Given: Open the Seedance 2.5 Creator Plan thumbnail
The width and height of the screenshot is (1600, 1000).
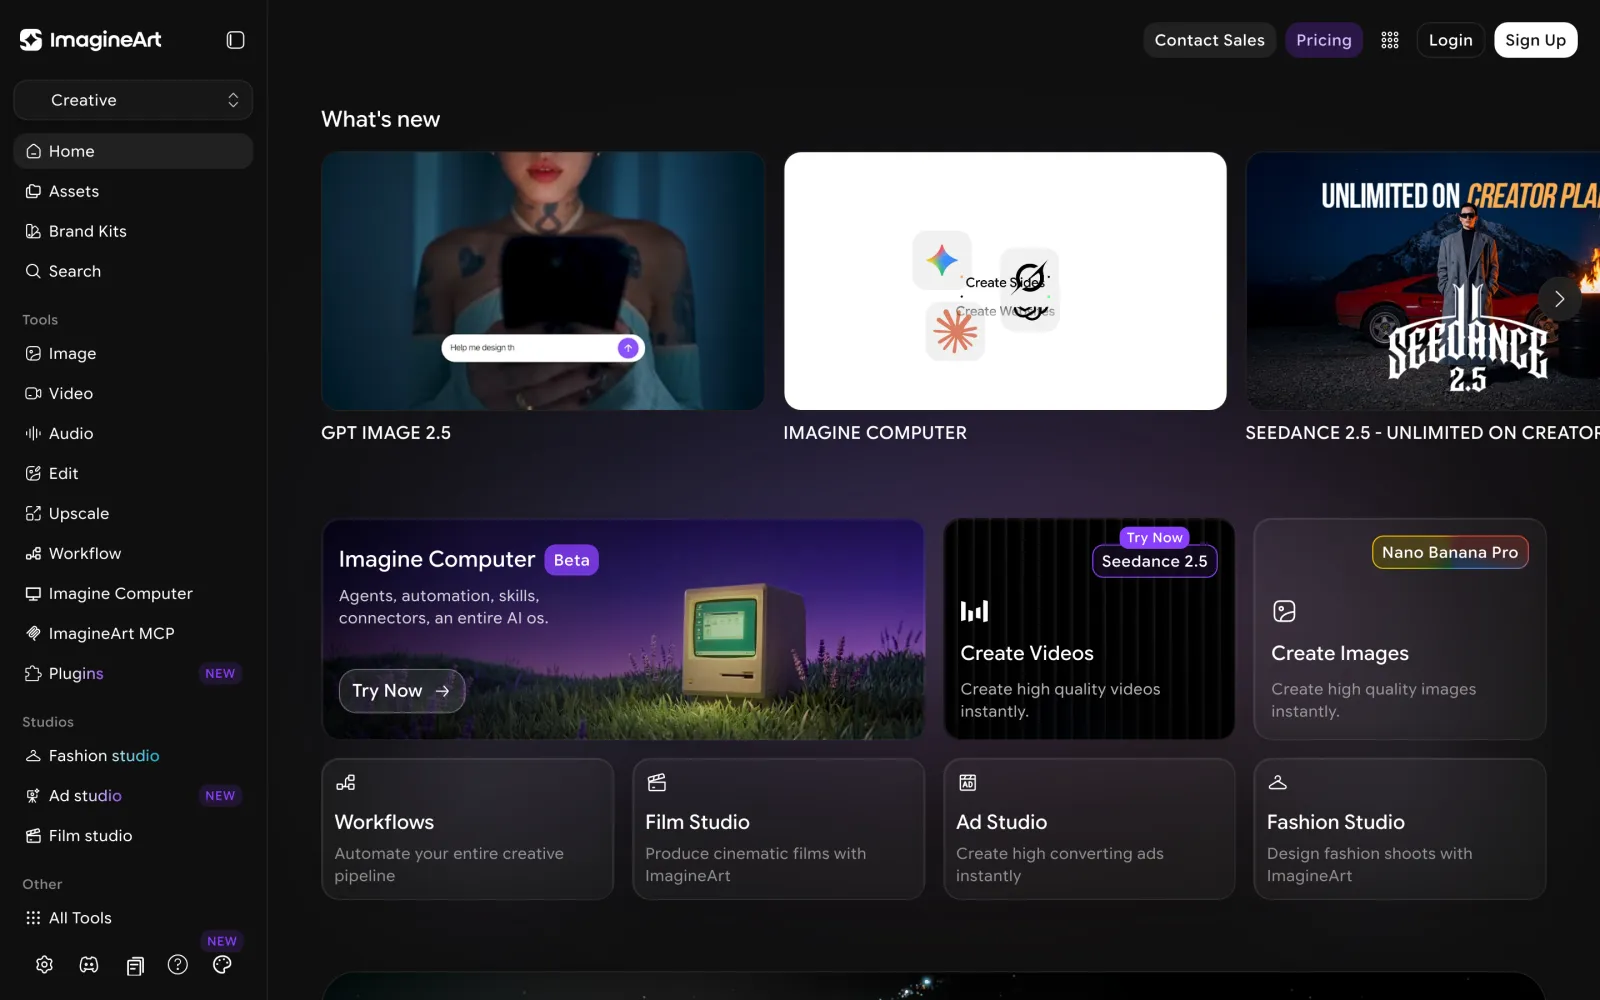Looking at the screenshot, I should [1423, 281].
